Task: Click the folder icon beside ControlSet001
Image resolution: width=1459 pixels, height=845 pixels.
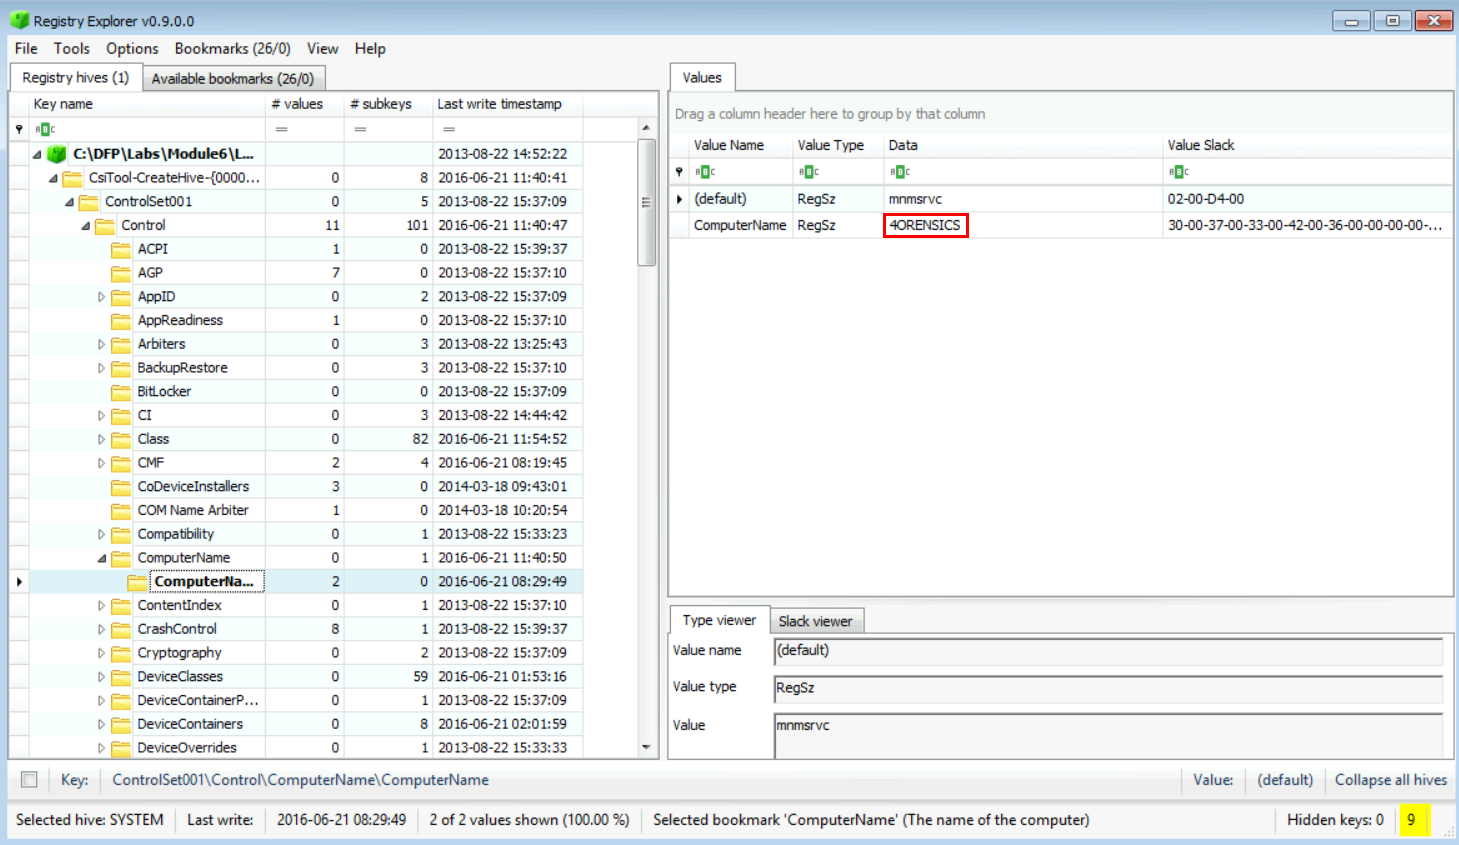Action: [x=89, y=201]
